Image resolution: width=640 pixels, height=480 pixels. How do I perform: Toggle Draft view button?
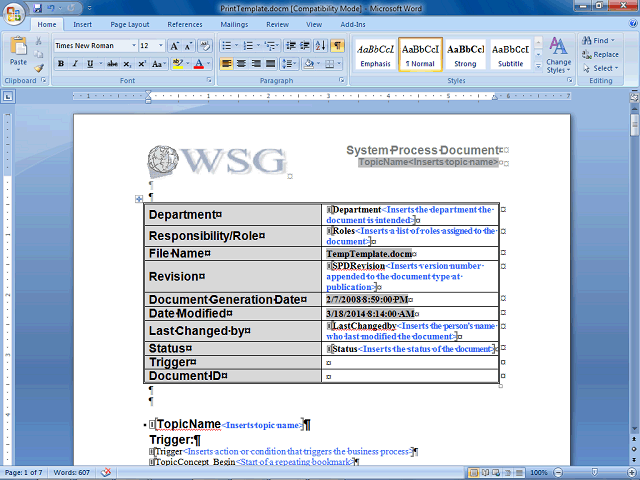[519, 473]
